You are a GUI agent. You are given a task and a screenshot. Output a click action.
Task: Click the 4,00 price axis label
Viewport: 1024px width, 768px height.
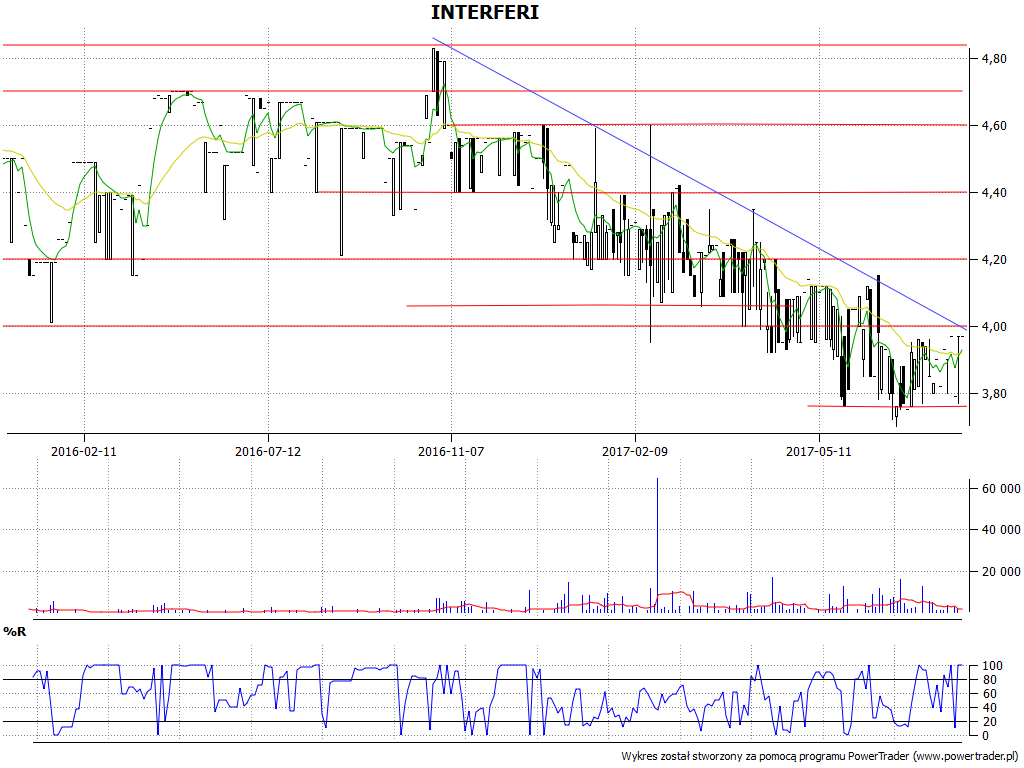click(x=993, y=327)
